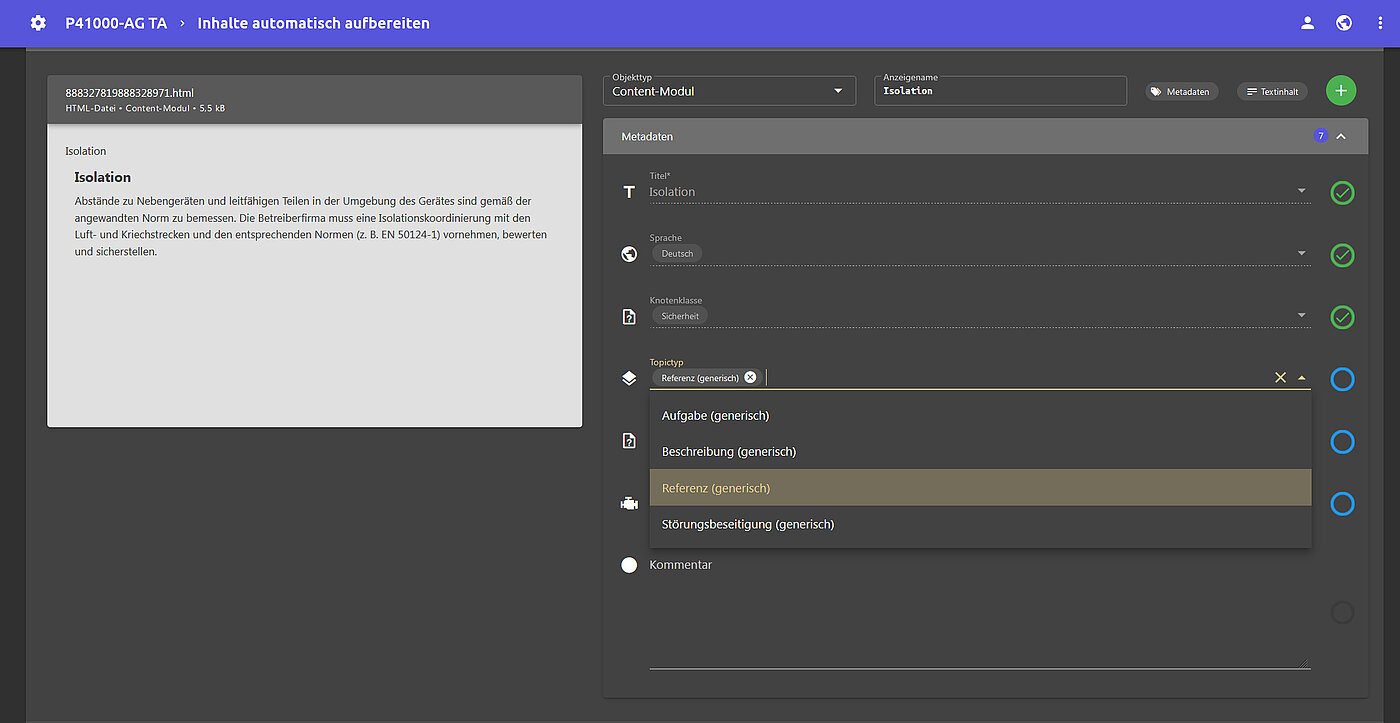Click the Anzeigename input field
This screenshot has width=1400, height=723.
[1000, 91]
